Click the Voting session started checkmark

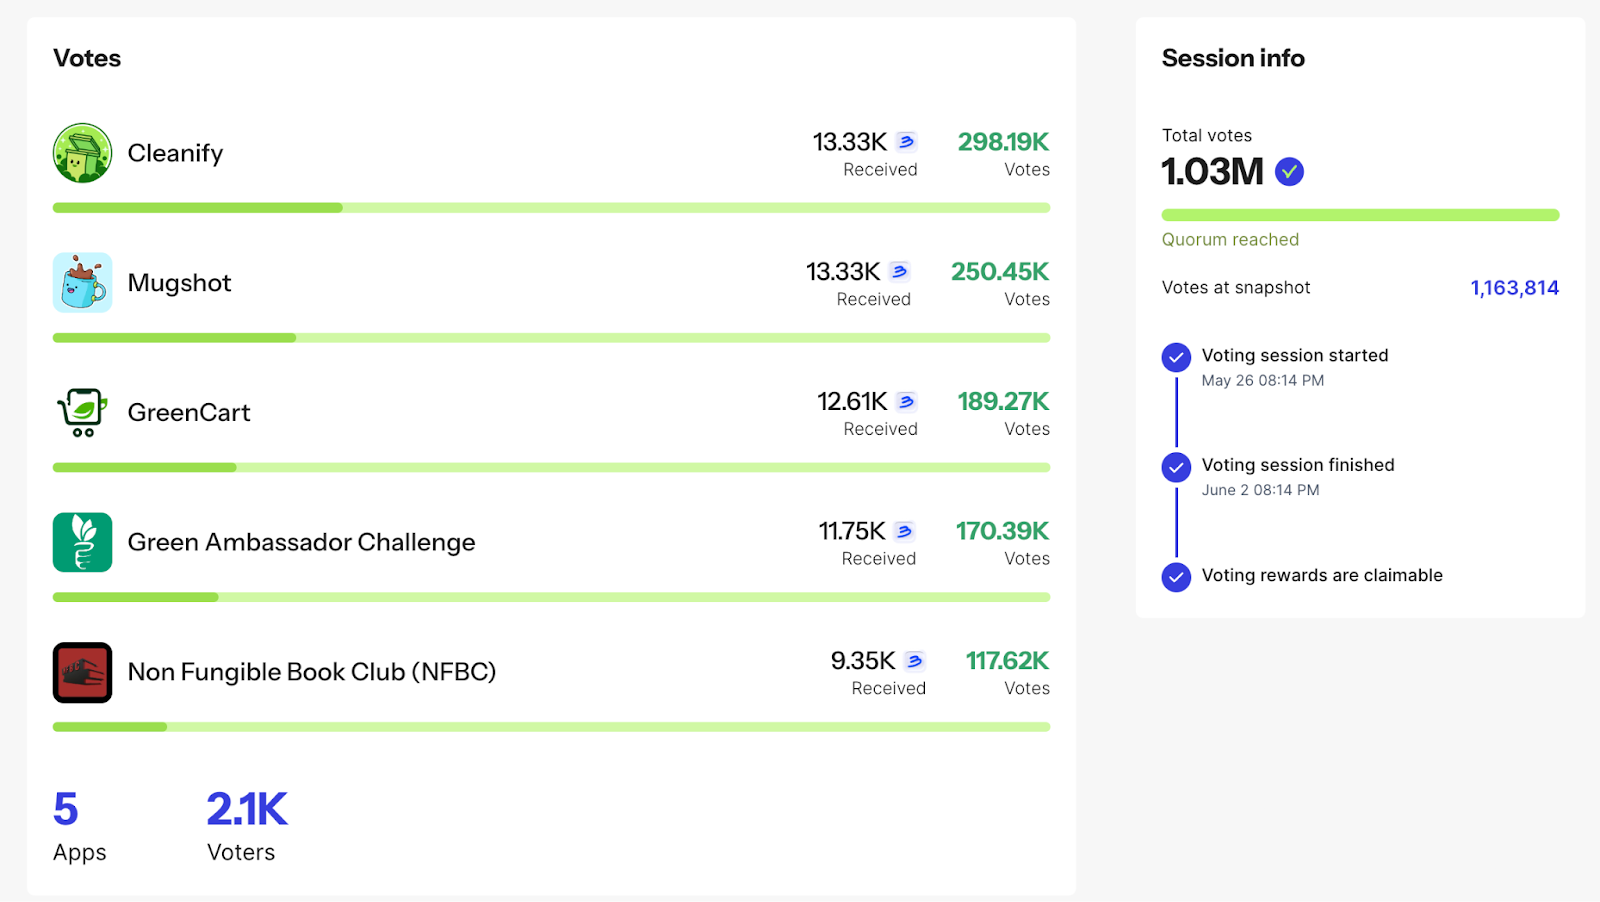click(1176, 357)
